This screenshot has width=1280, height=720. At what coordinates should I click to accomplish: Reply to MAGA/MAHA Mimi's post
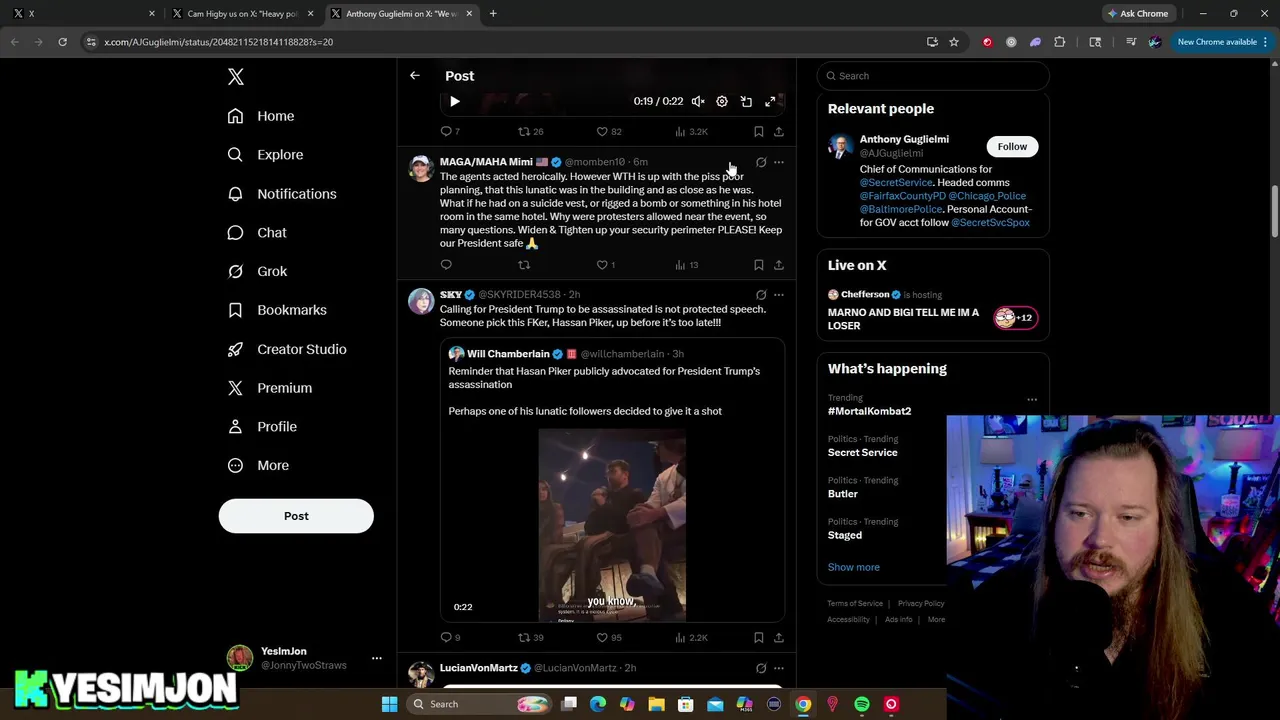pyautogui.click(x=446, y=265)
